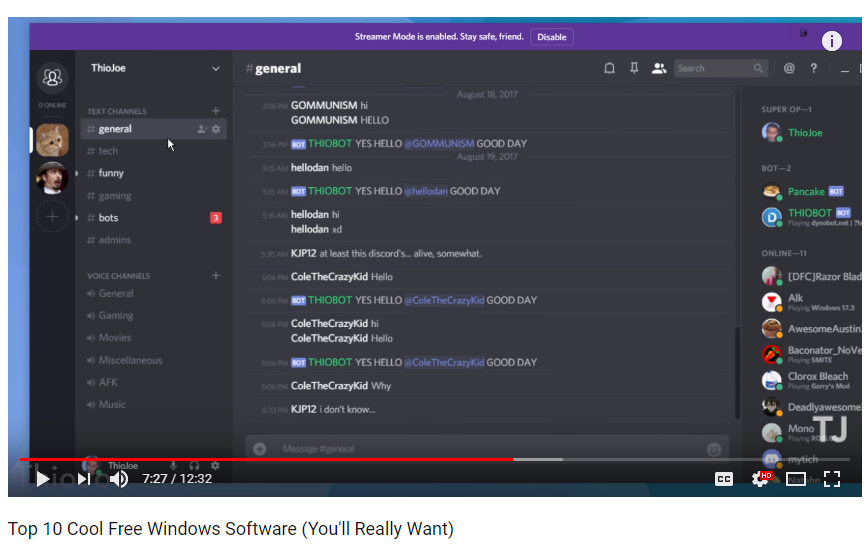Add a server with plus circle
868x546 pixels.
coord(53,217)
